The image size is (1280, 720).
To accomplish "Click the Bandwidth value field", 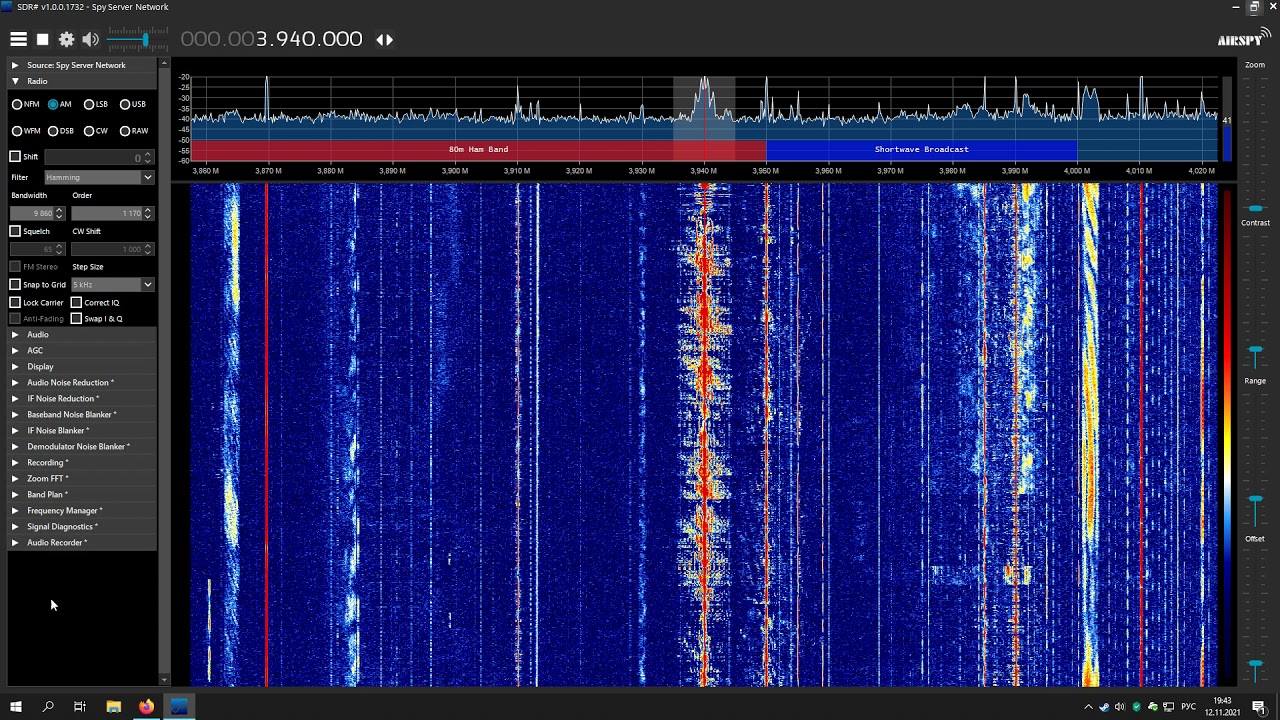I will tap(37, 213).
